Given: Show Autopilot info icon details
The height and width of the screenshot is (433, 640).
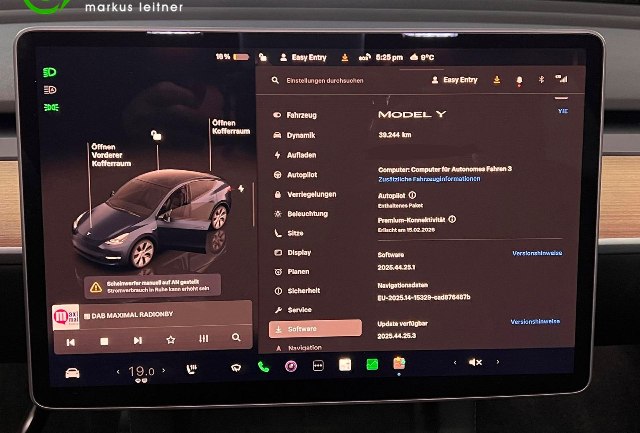Looking at the screenshot, I should click(x=413, y=195).
